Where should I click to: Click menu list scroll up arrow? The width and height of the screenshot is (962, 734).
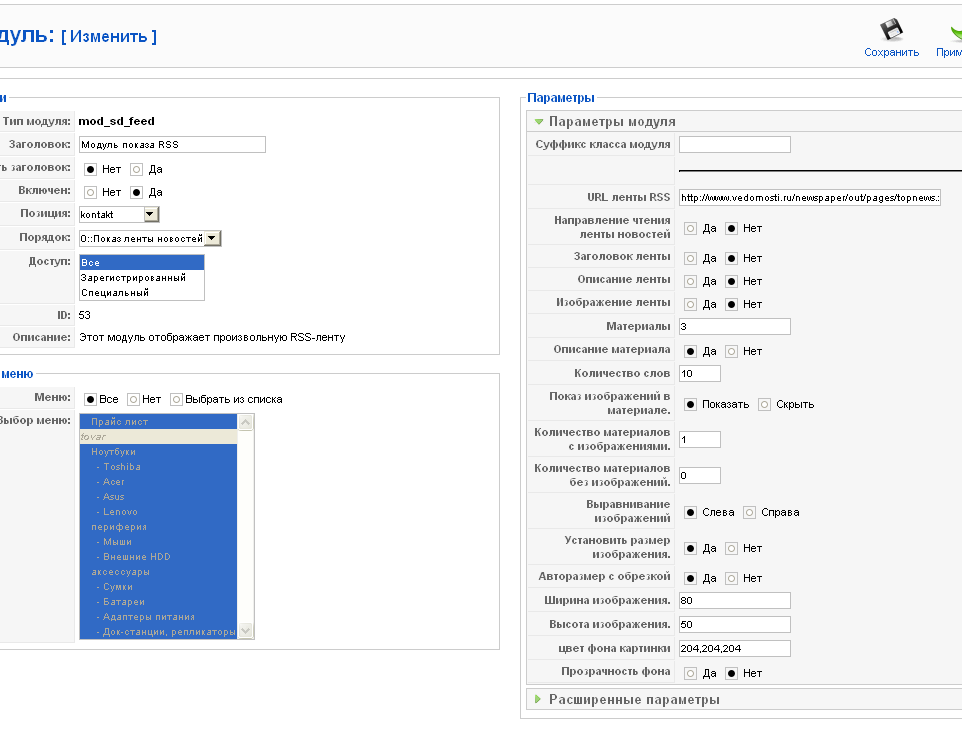point(245,422)
